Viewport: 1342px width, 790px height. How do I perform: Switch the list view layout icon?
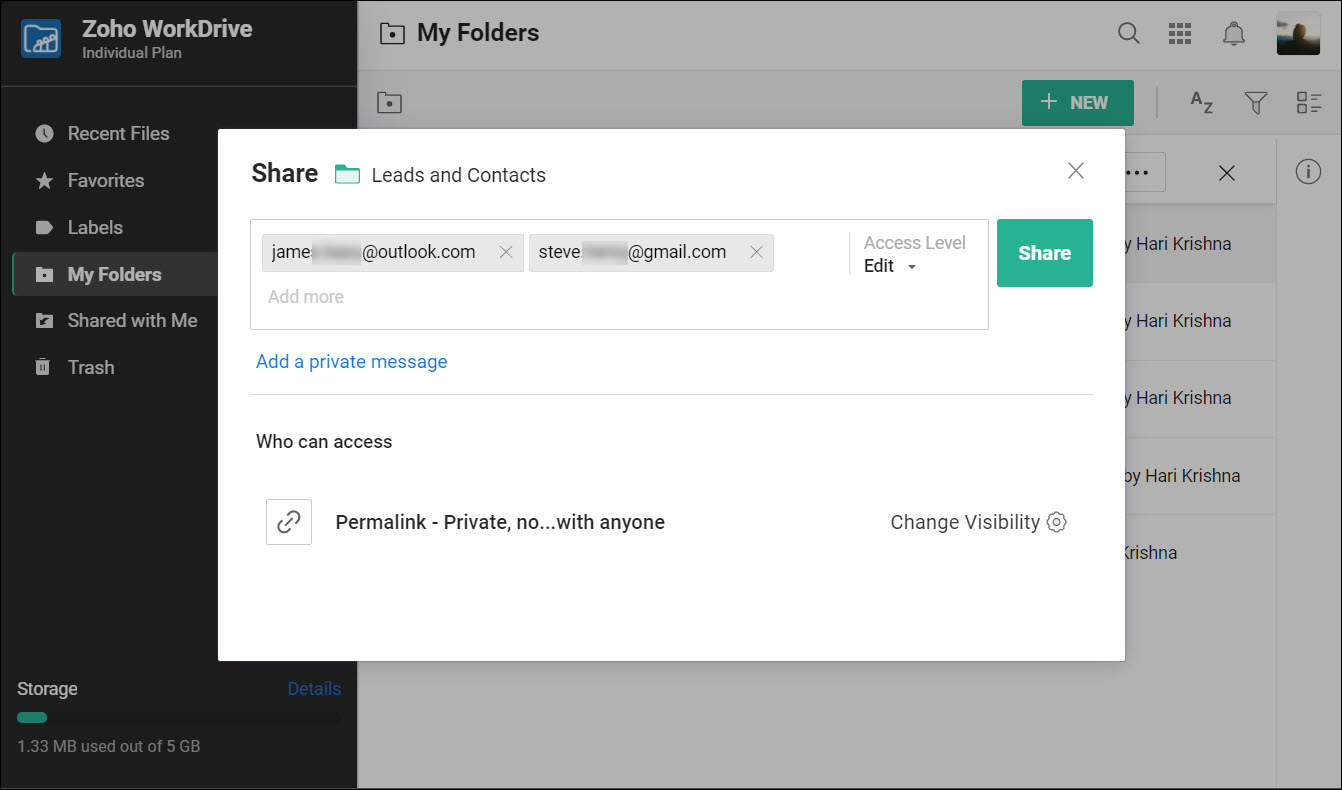click(1308, 102)
